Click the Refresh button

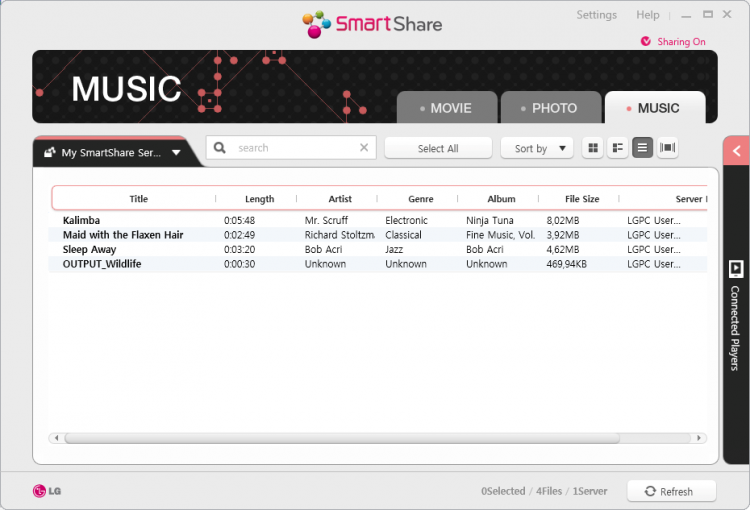point(671,491)
